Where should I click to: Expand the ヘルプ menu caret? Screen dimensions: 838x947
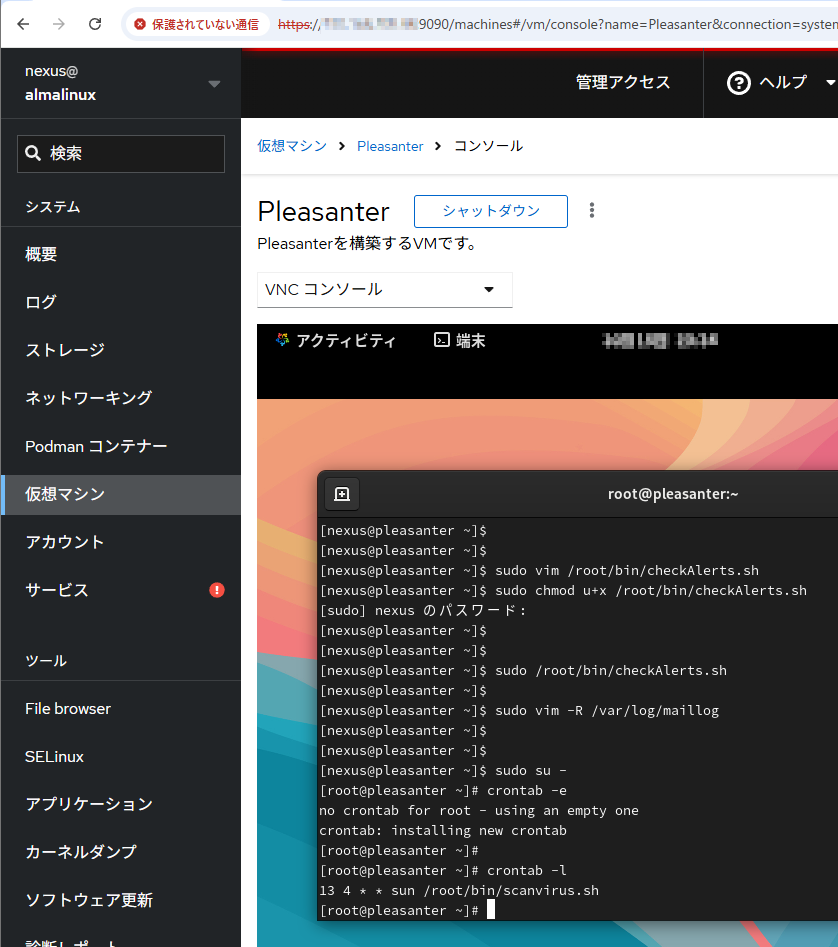(x=829, y=83)
